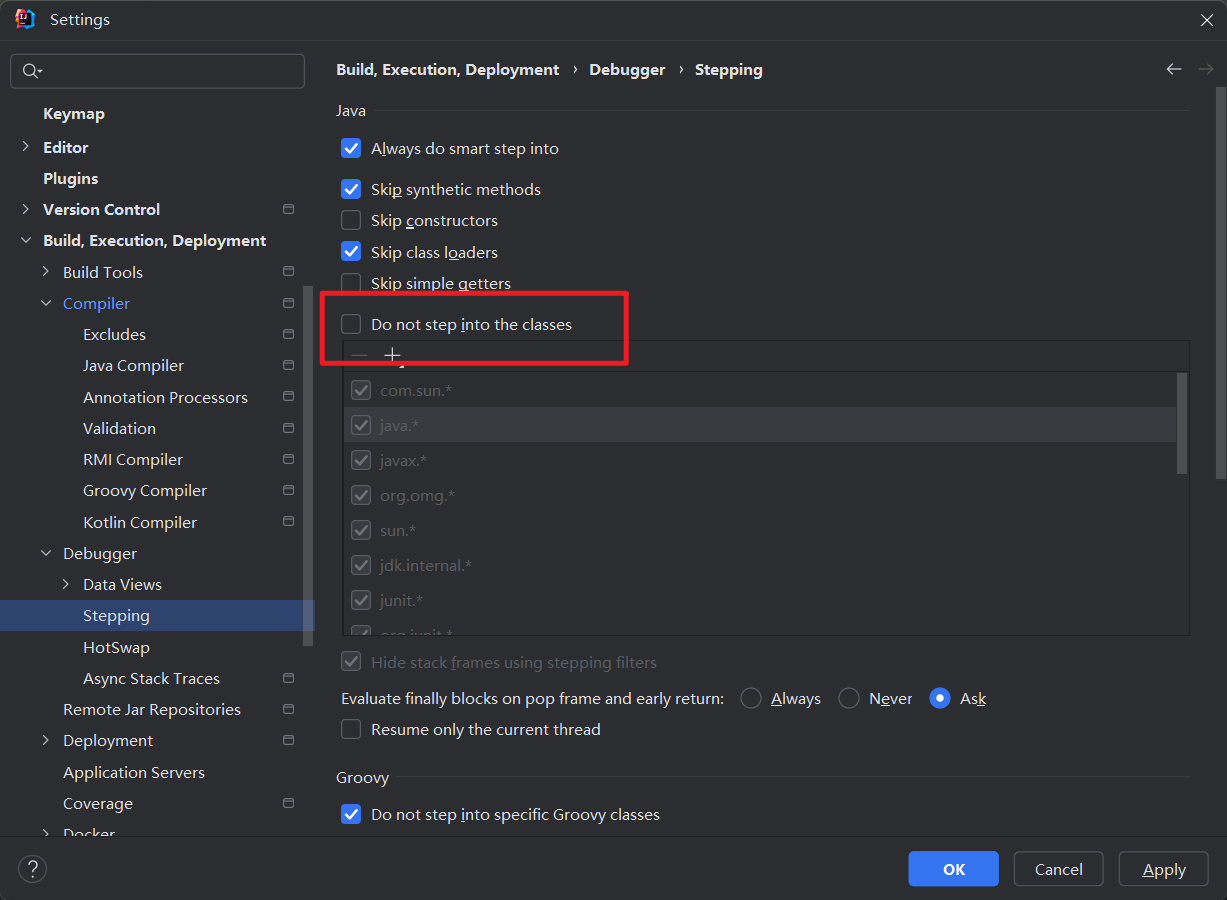Click the add class filter plus icon
This screenshot has height=900, width=1227.
coord(392,355)
